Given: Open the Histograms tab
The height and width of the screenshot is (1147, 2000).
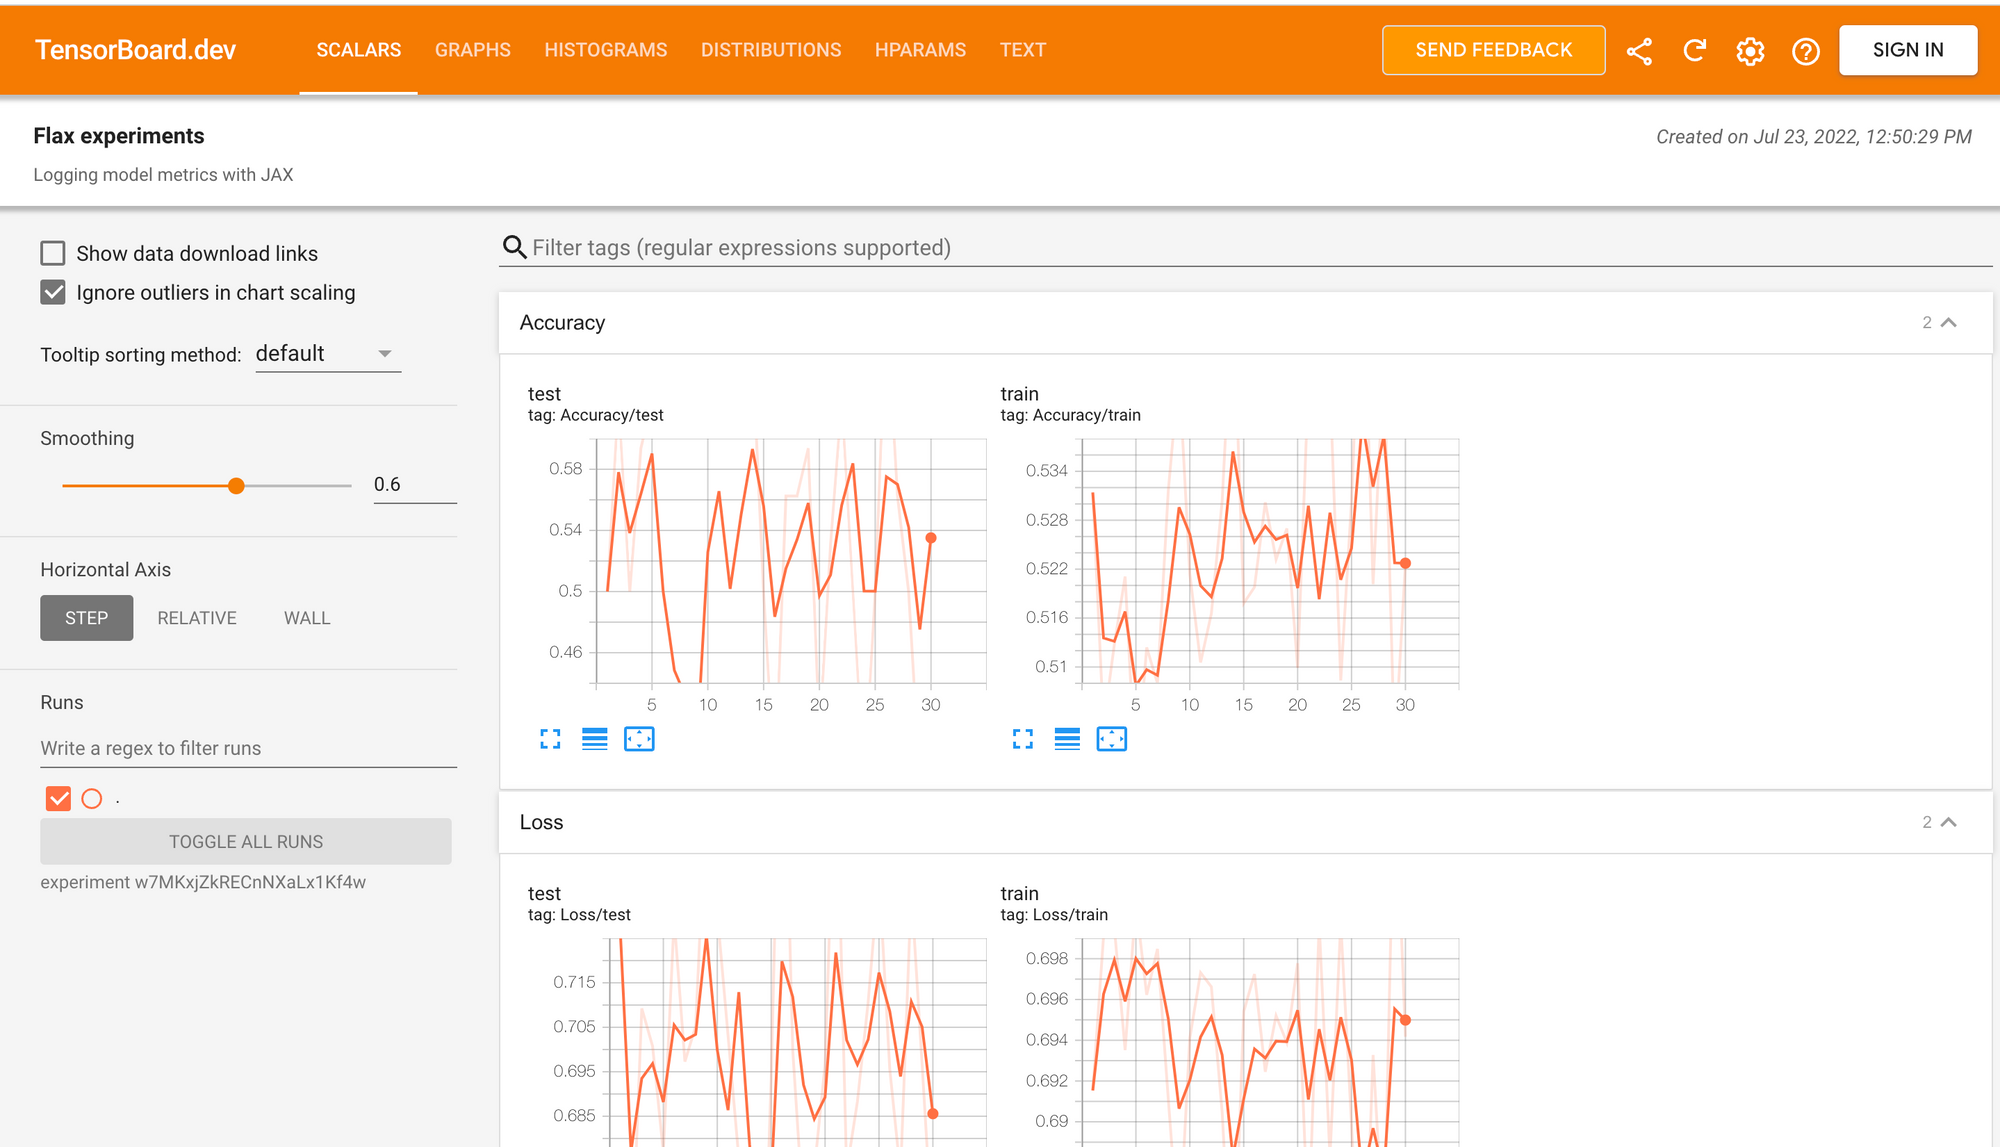Looking at the screenshot, I should [606, 50].
